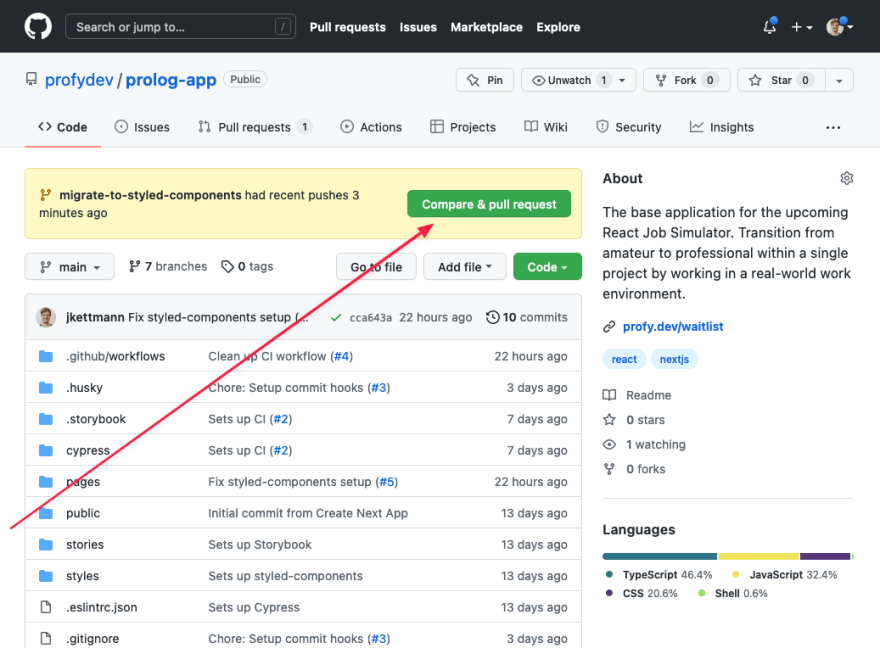
Task: Open the migrate-to-styled-components branch link
Action: click(x=150, y=195)
